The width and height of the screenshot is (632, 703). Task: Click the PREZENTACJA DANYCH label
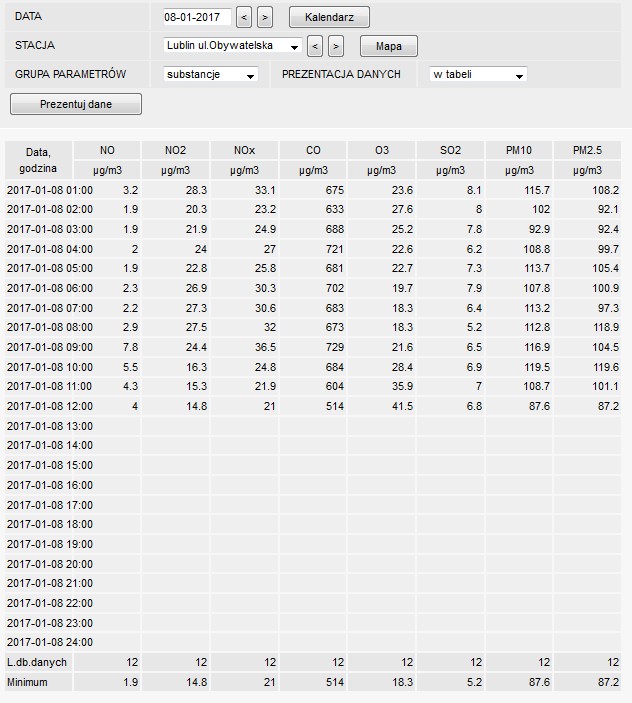[341, 74]
